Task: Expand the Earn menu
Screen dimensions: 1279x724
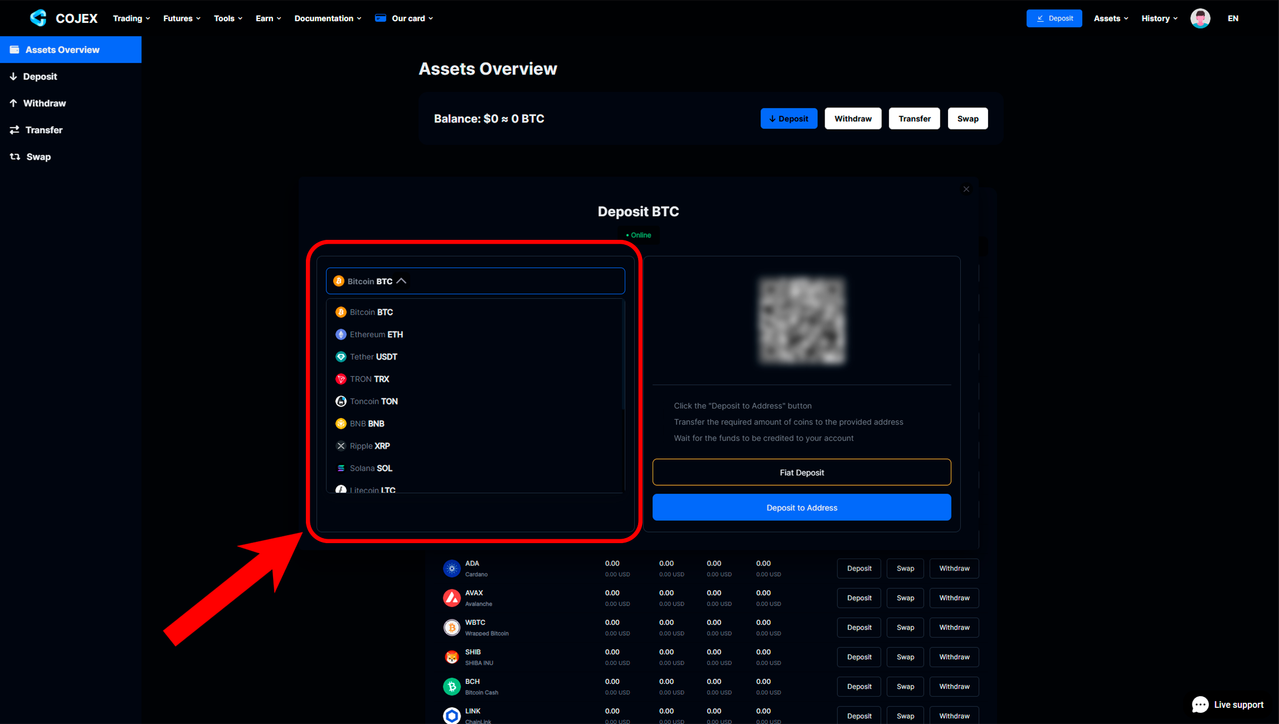Action: coord(268,18)
